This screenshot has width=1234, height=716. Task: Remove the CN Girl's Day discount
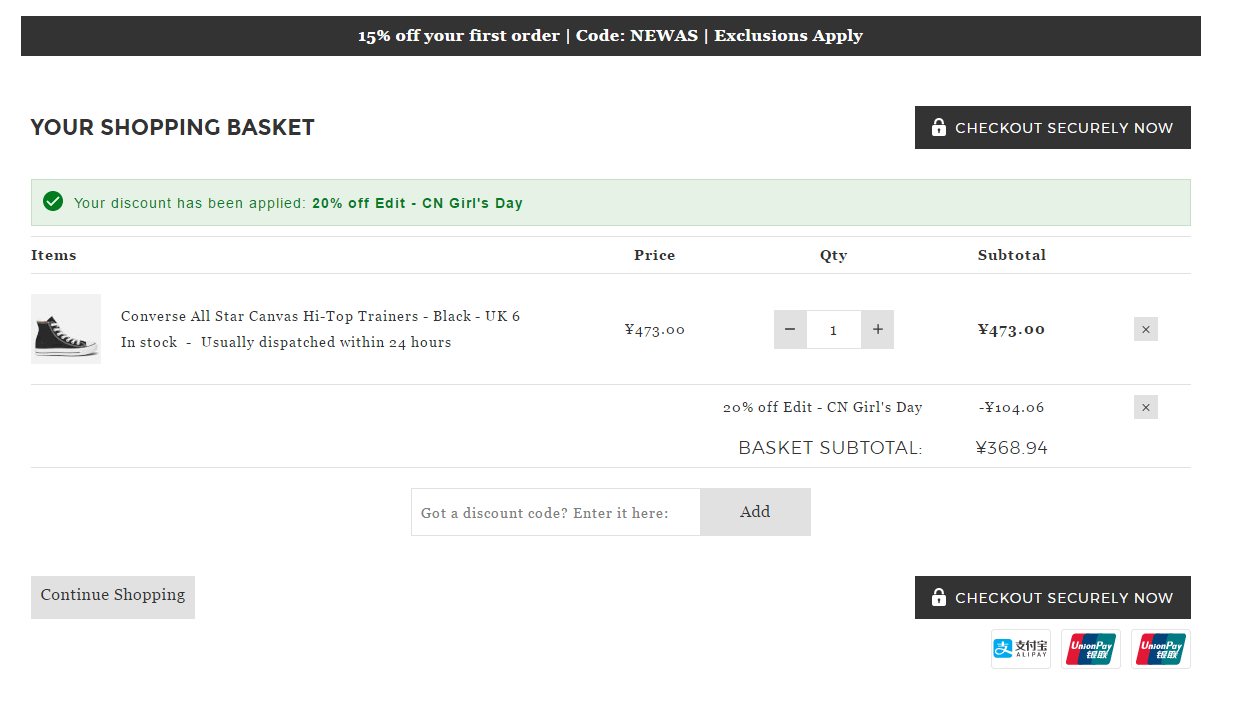coord(1146,407)
